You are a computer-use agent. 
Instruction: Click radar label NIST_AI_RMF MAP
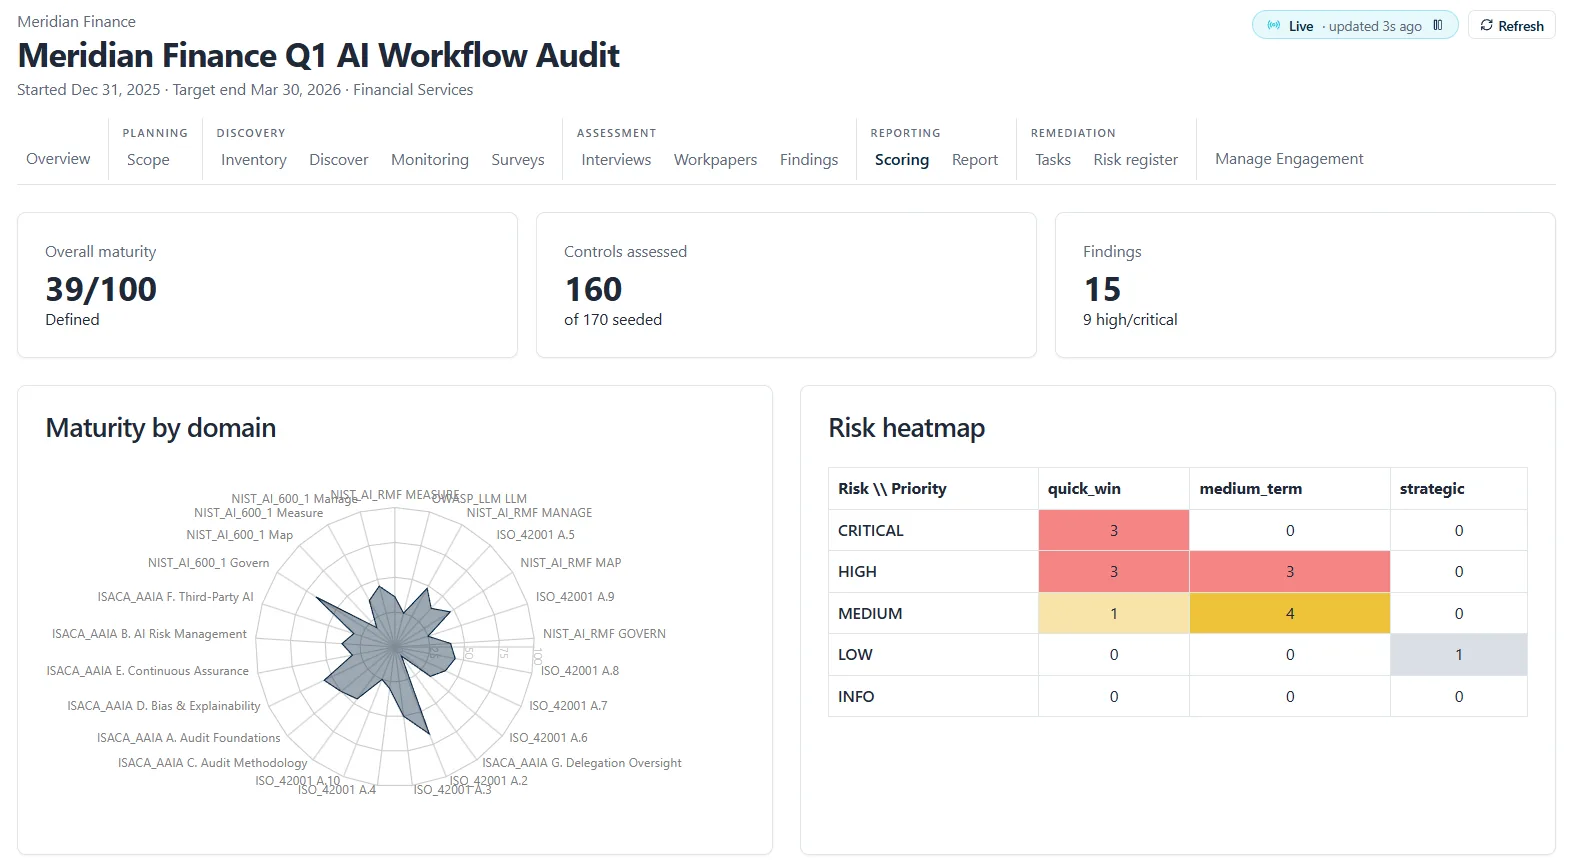click(571, 563)
